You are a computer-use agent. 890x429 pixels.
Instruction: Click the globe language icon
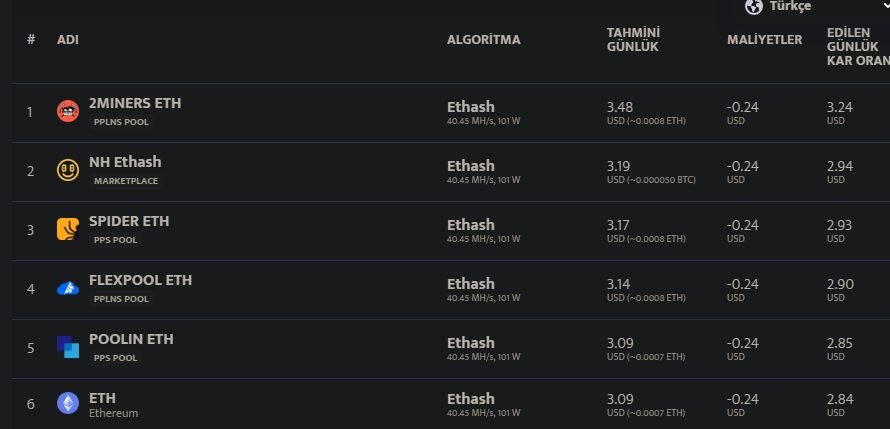(x=754, y=7)
